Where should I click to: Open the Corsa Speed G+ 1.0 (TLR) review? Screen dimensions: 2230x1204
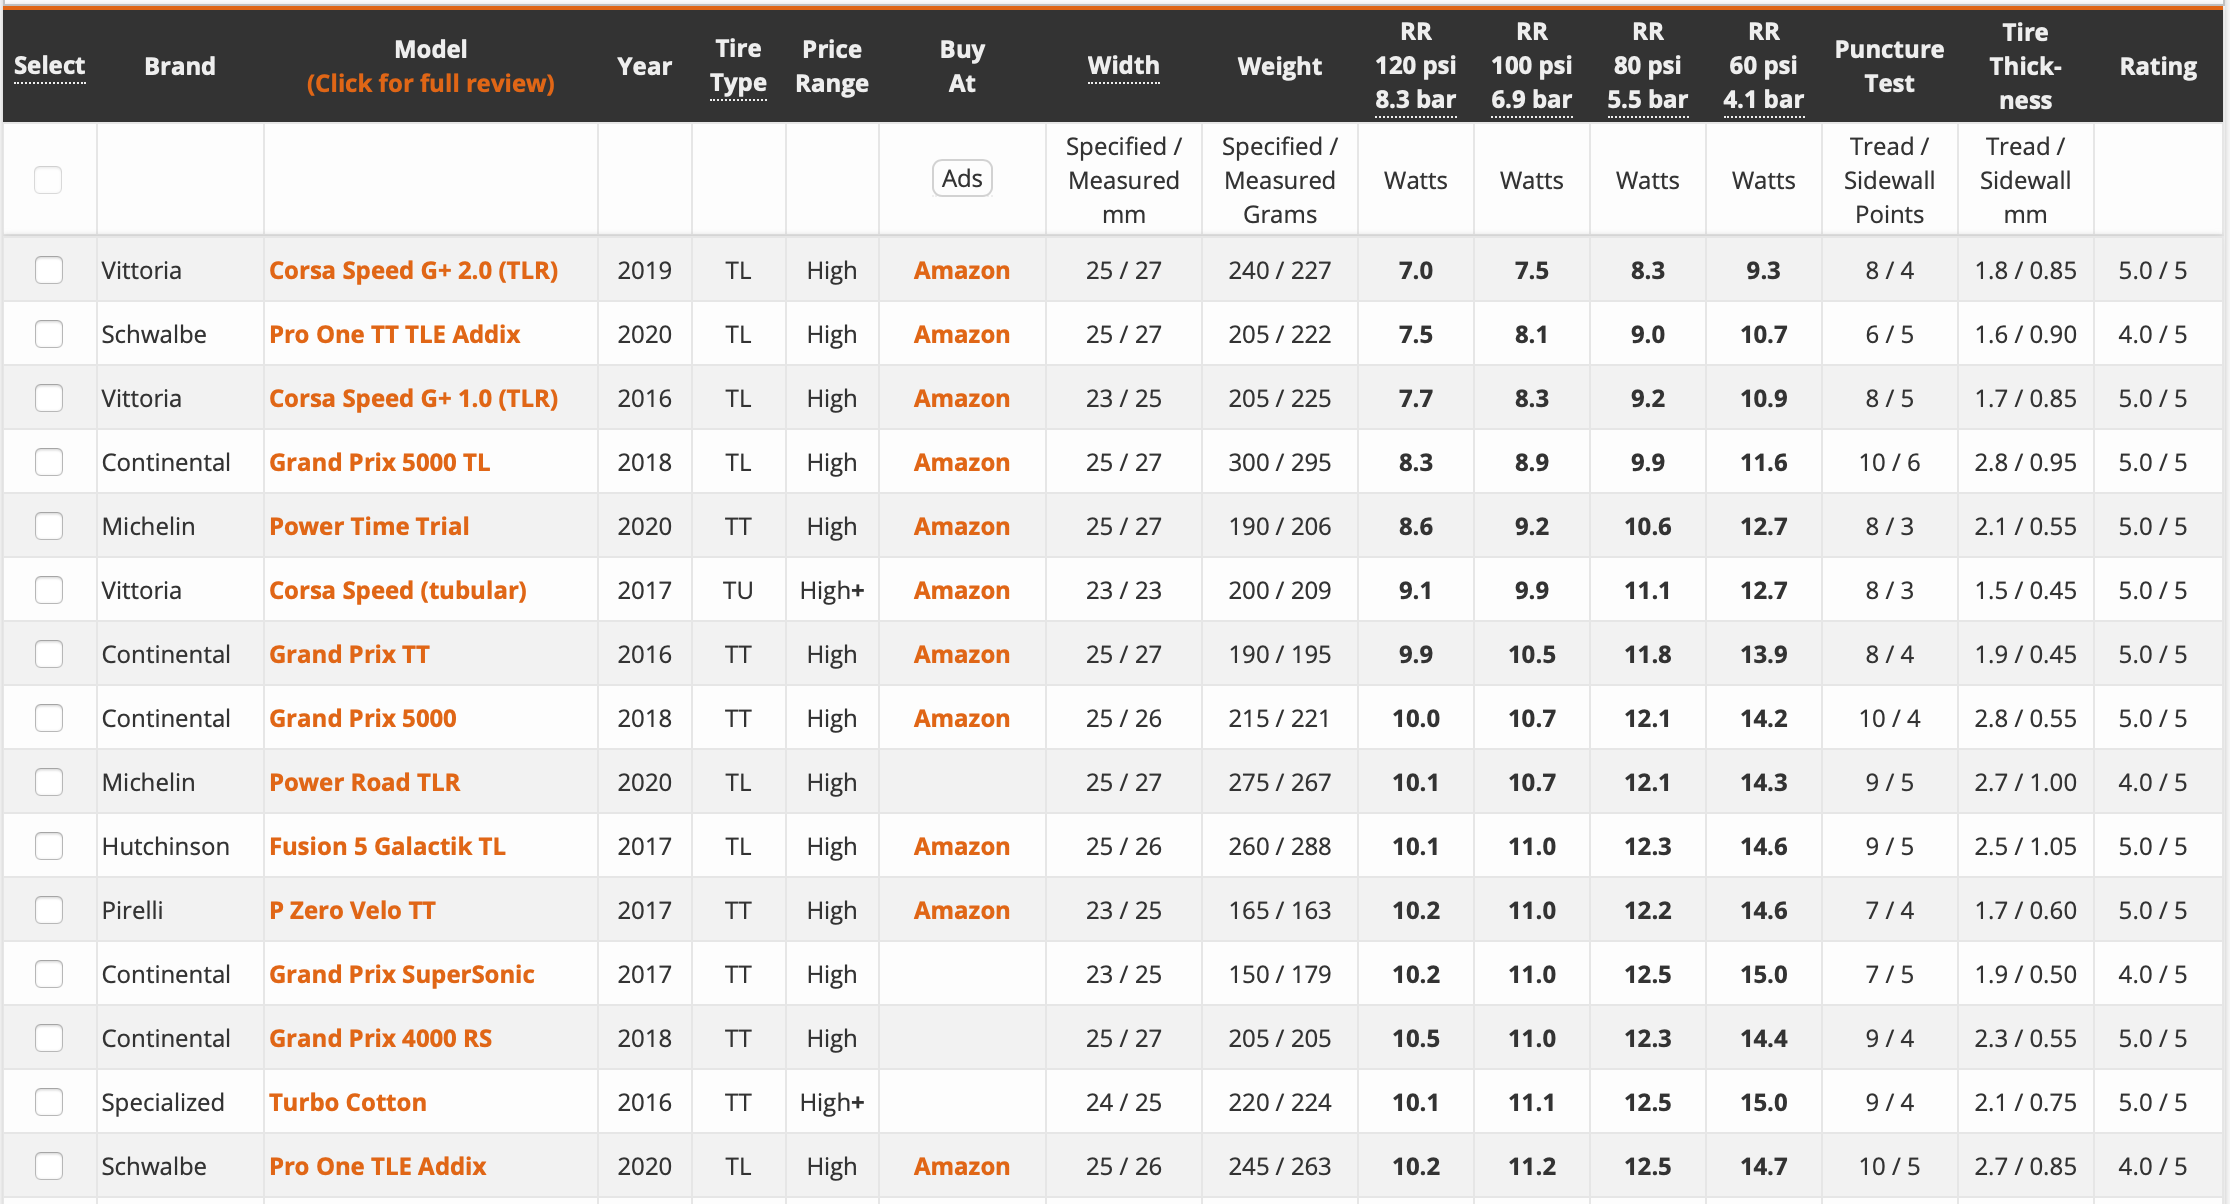(414, 398)
